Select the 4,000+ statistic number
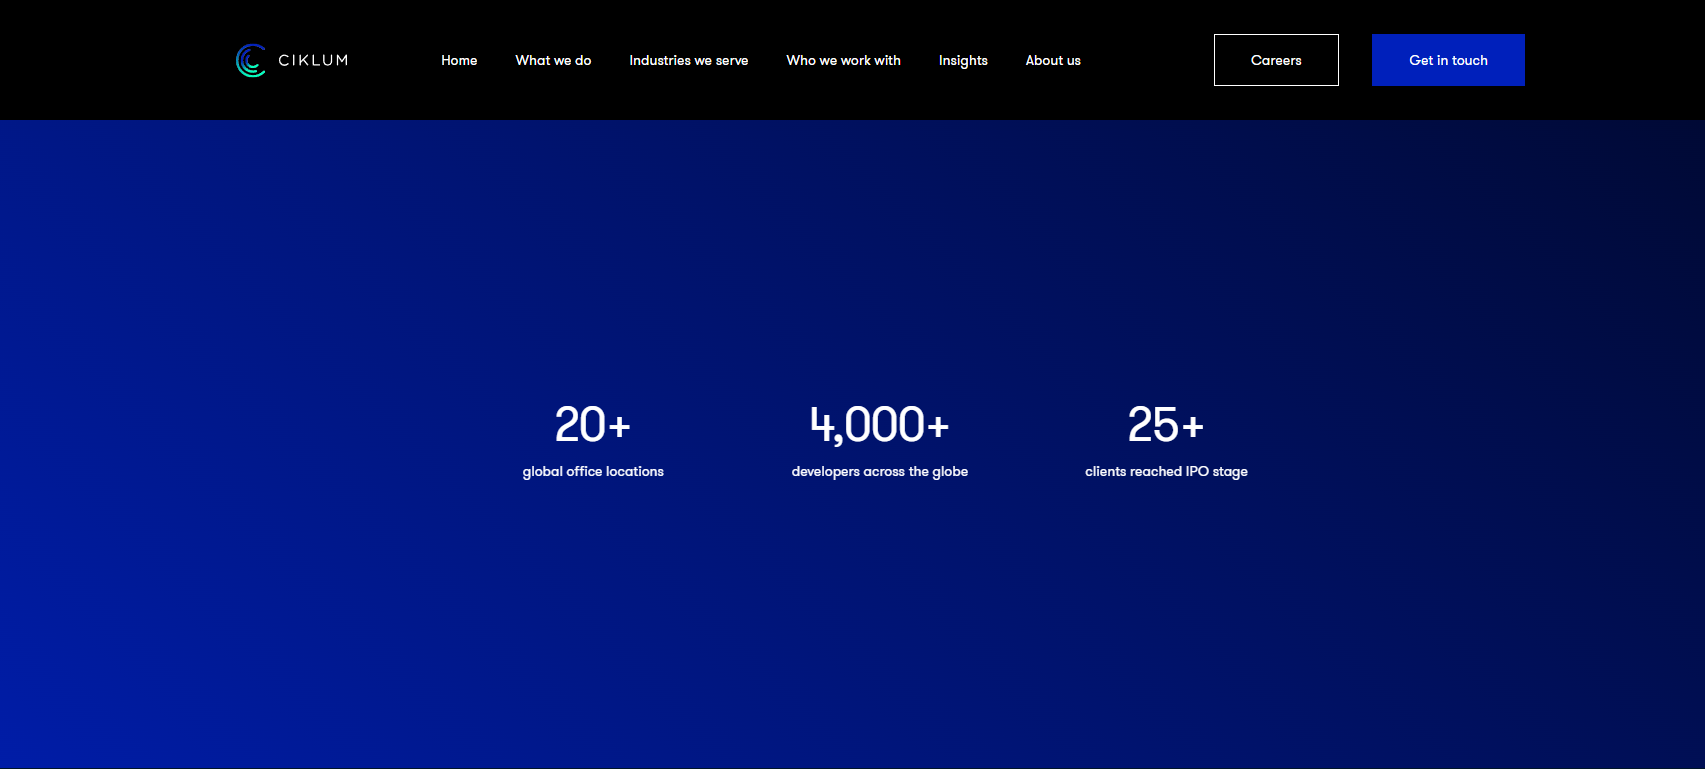The width and height of the screenshot is (1705, 769). coord(879,425)
